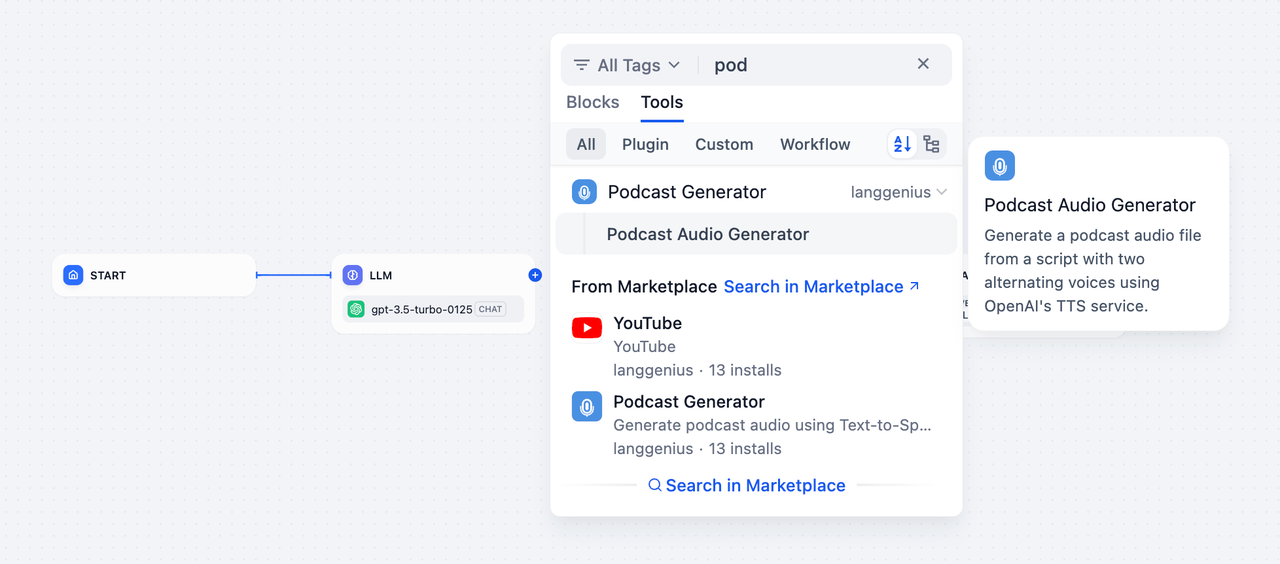Select the Podcast Audio Generator tool
Screen dimensions: 1280x564
pyautogui.click(x=708, y=234)
